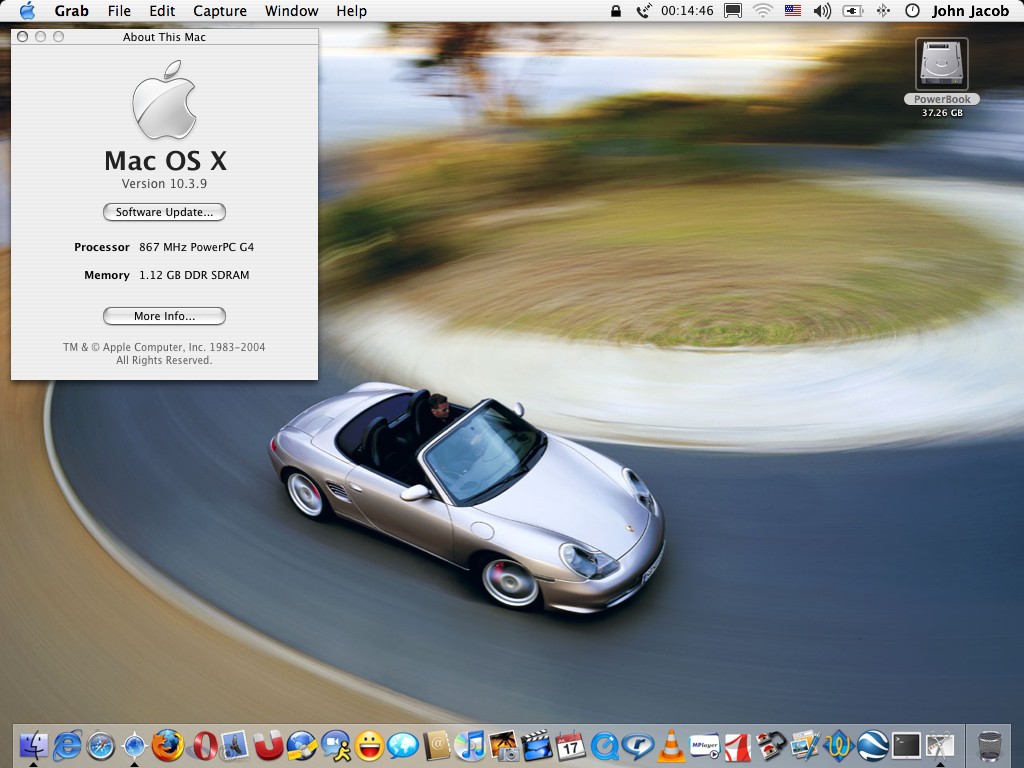Launch QuickTime Player from the Dock

point(604,745)
